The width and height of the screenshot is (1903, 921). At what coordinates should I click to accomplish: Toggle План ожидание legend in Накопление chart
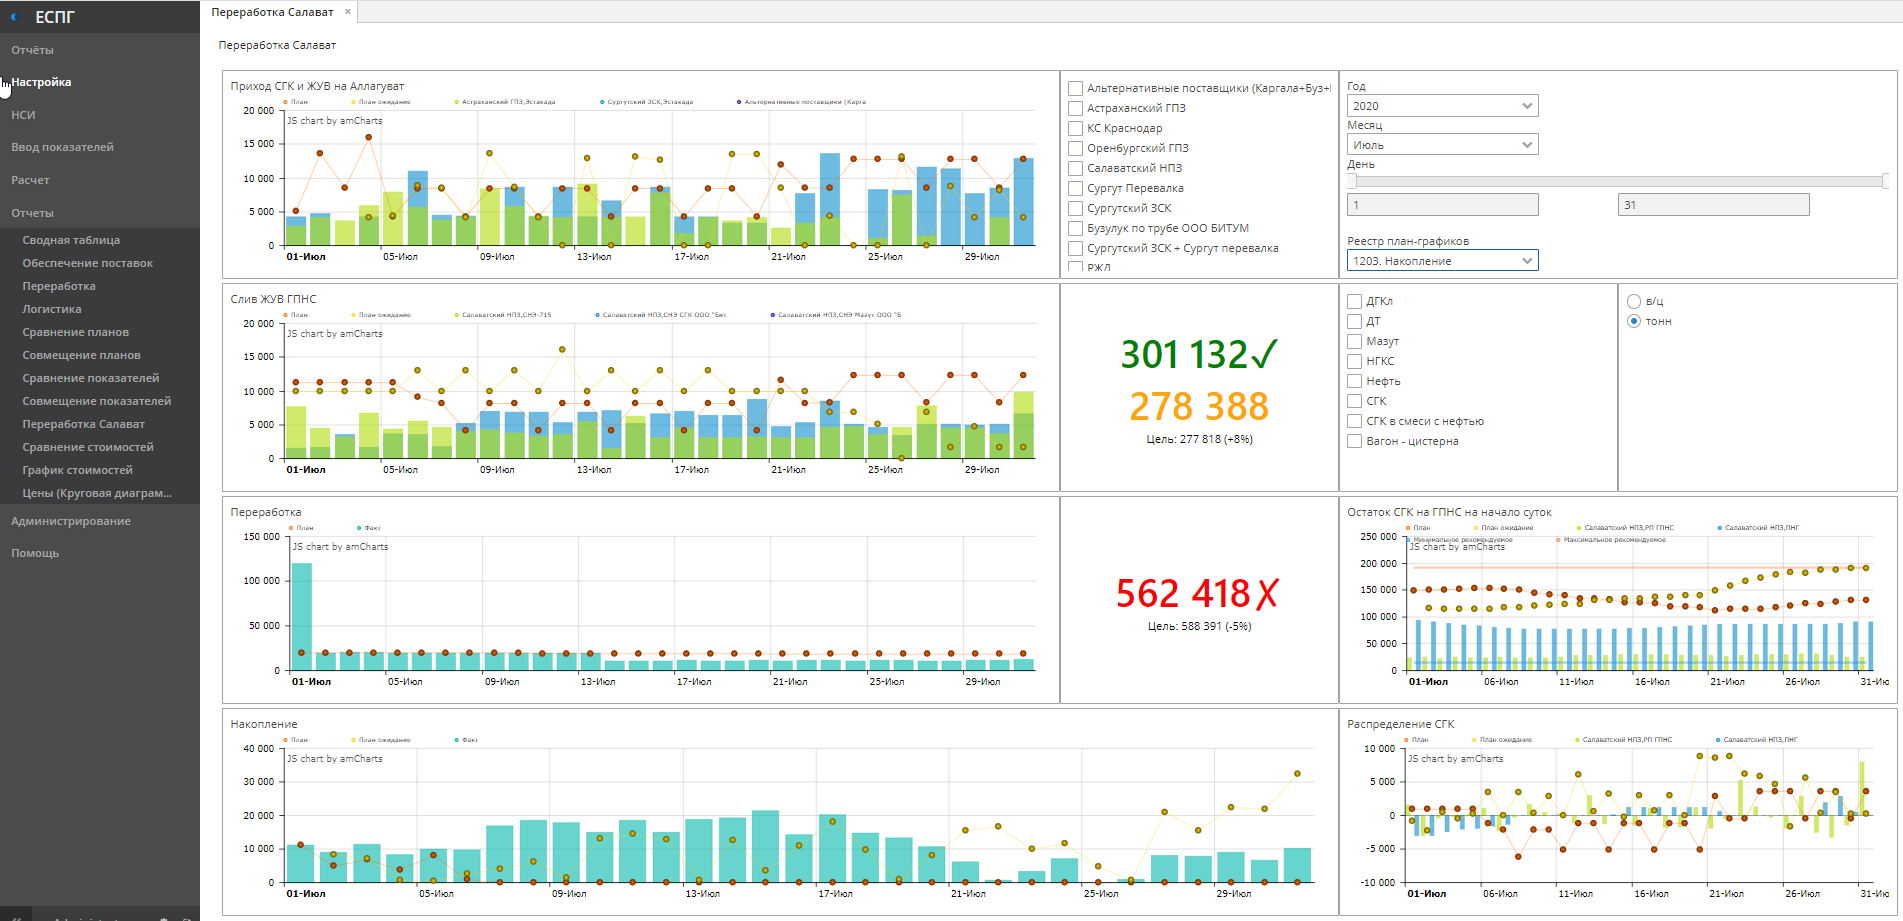380,740
